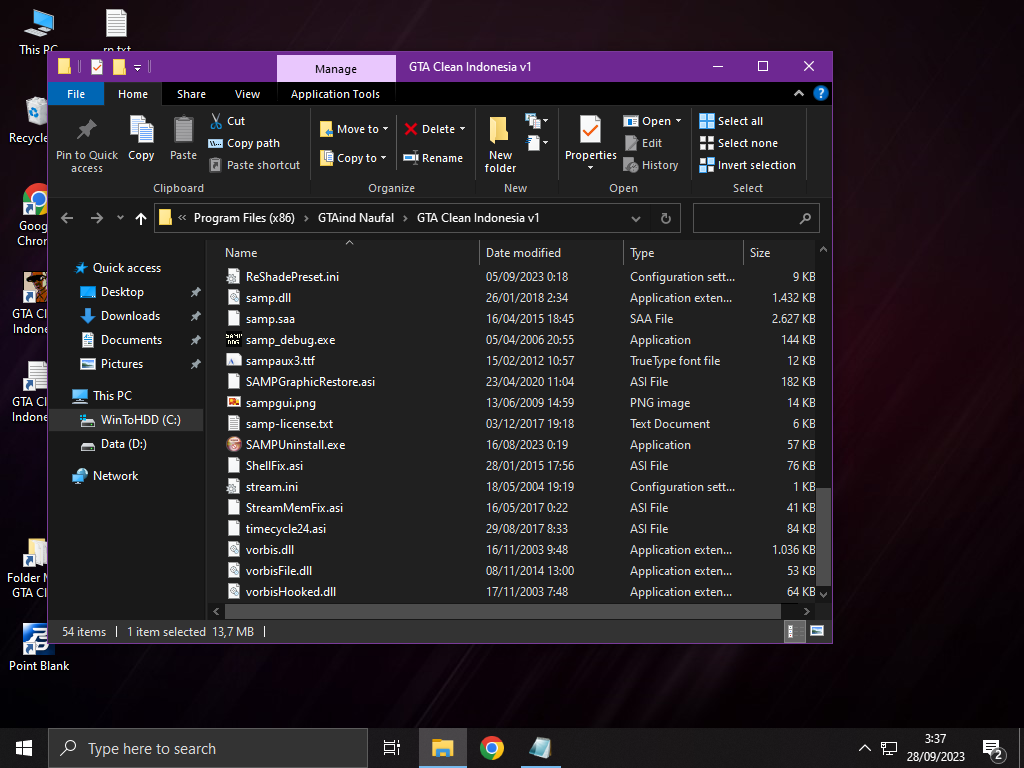The height and width of the screenshot is (768, 1024).
Task: Open the notification center icon
Action: [x=993, y=748]
